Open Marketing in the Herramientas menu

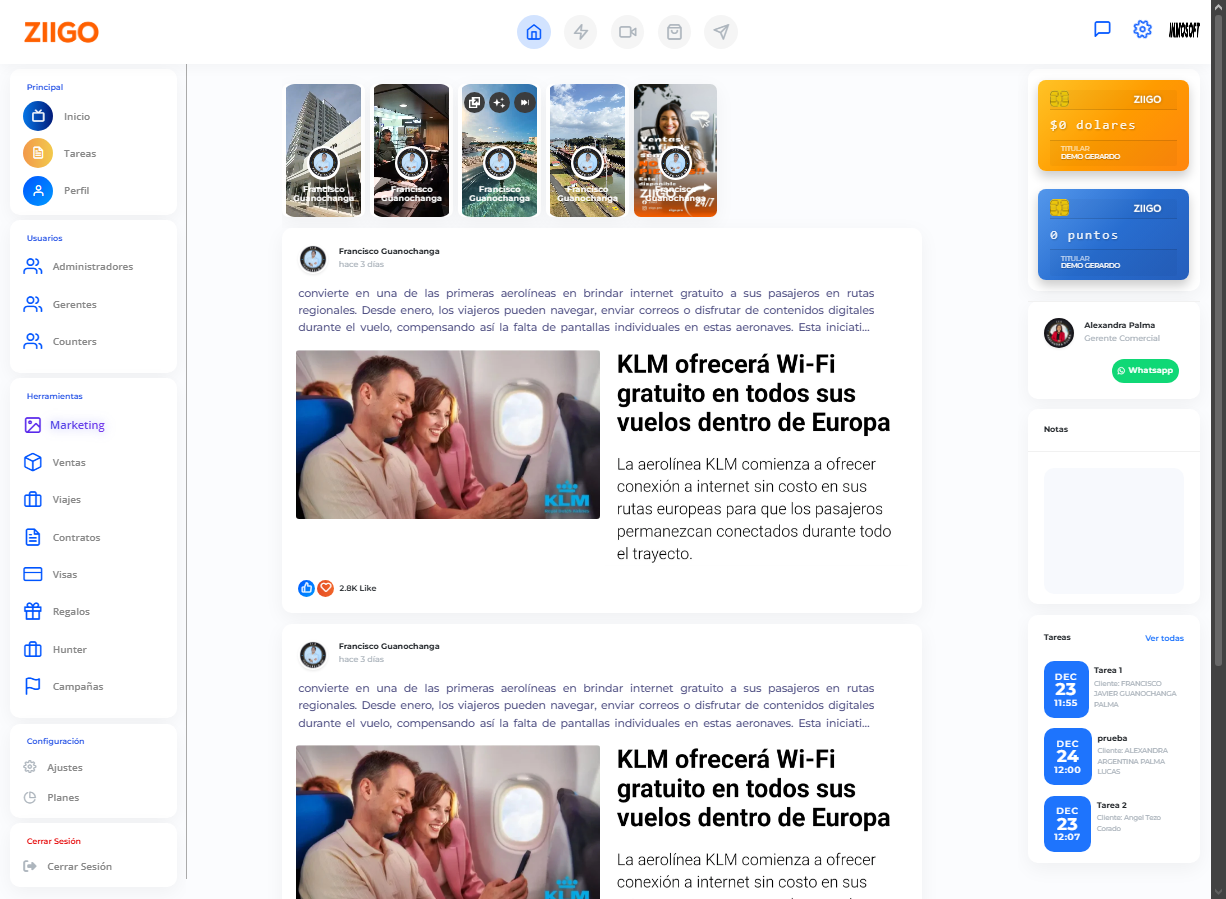(x=77, y=425)
